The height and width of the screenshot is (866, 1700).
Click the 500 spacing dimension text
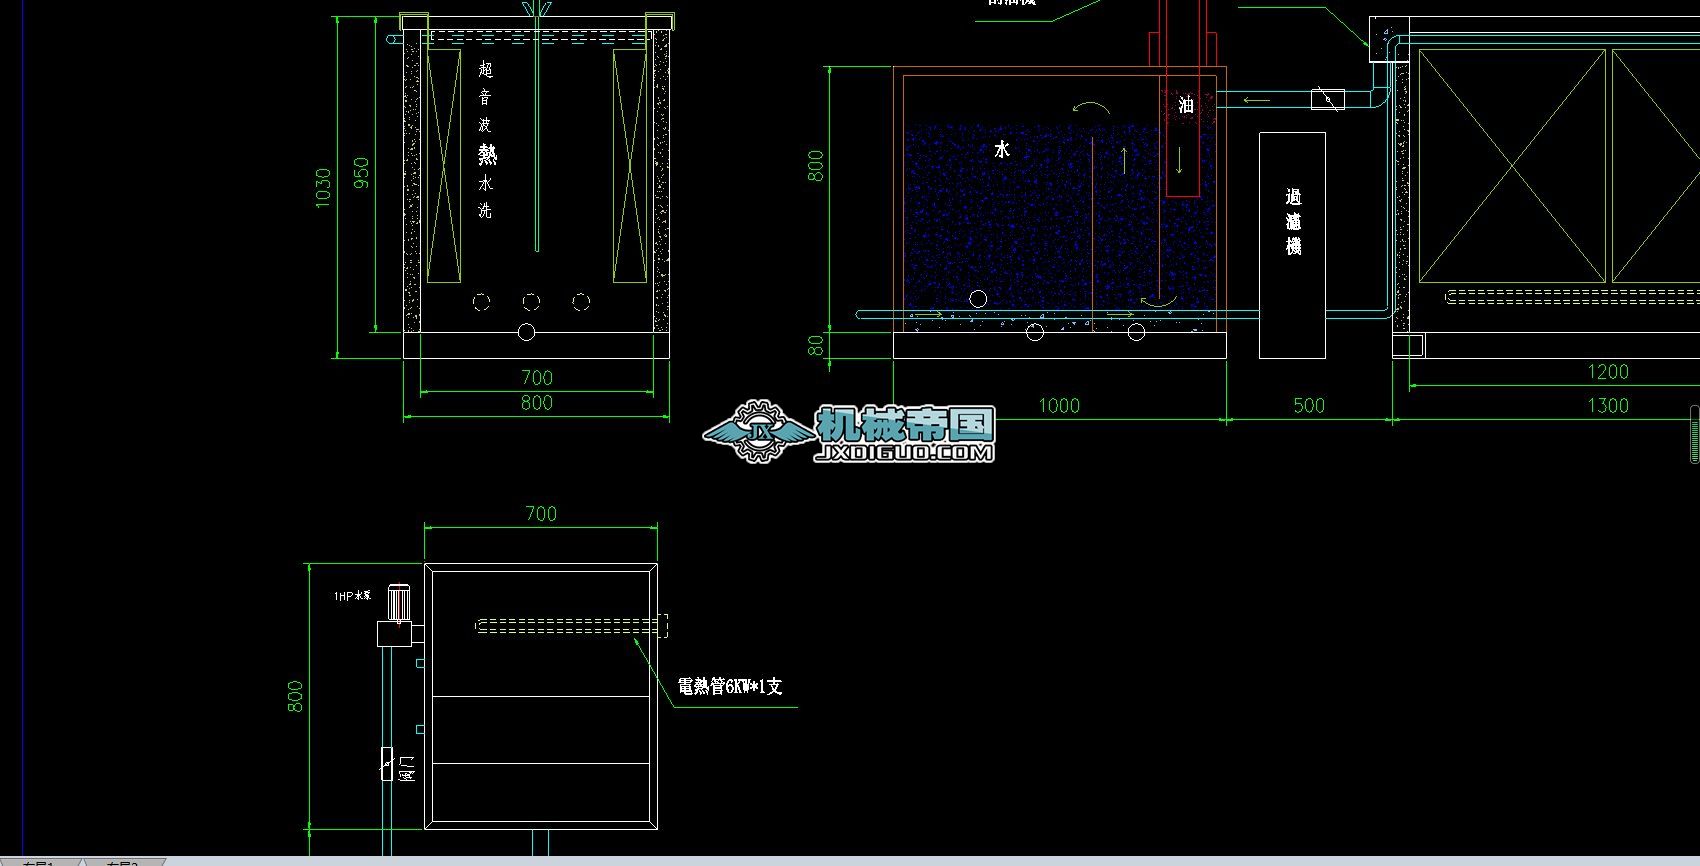pyautogui.click(x=1309, y=405)
